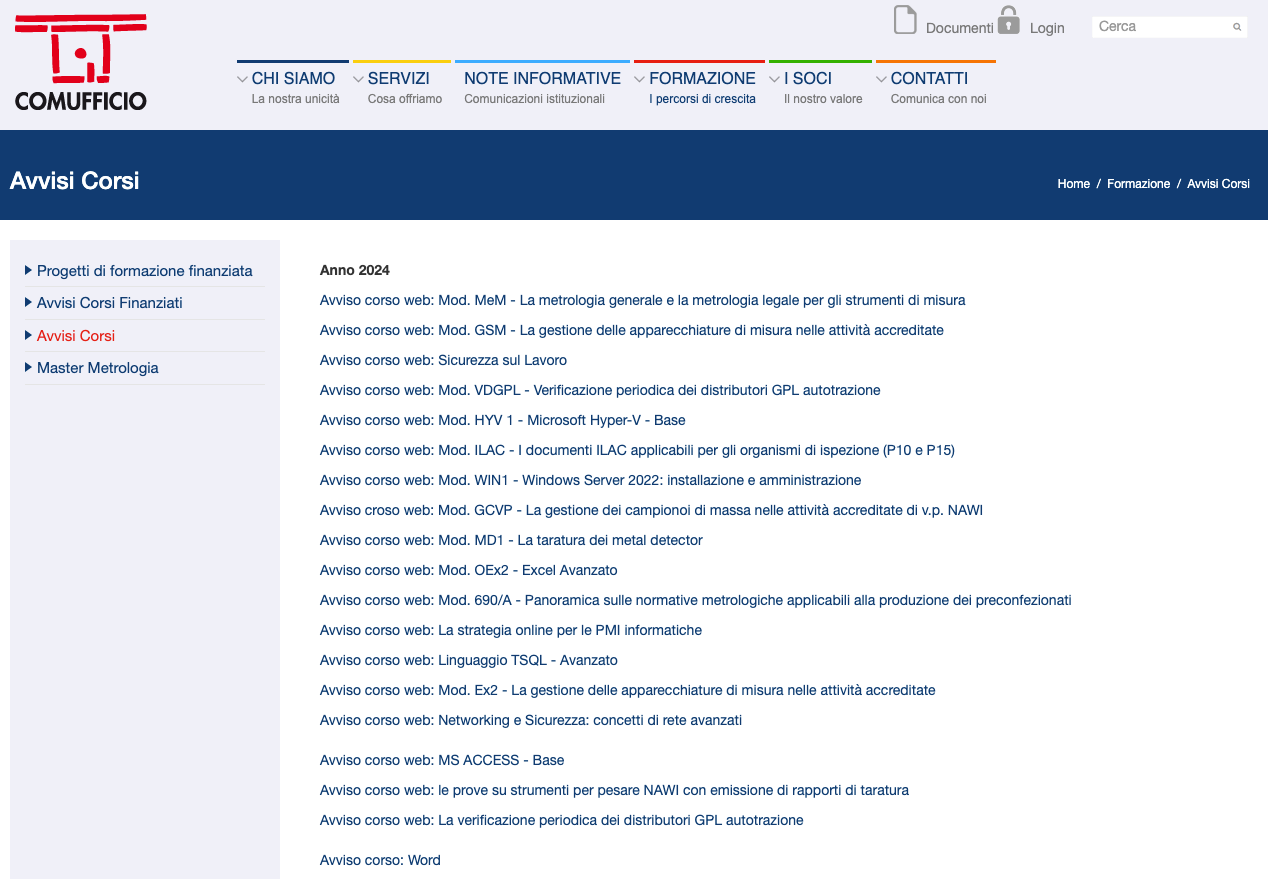This screenshot has width=1268, height=879.
Task: Click the 'I percorsi di crescita' subtitle
Action: [x=702, y=99]
